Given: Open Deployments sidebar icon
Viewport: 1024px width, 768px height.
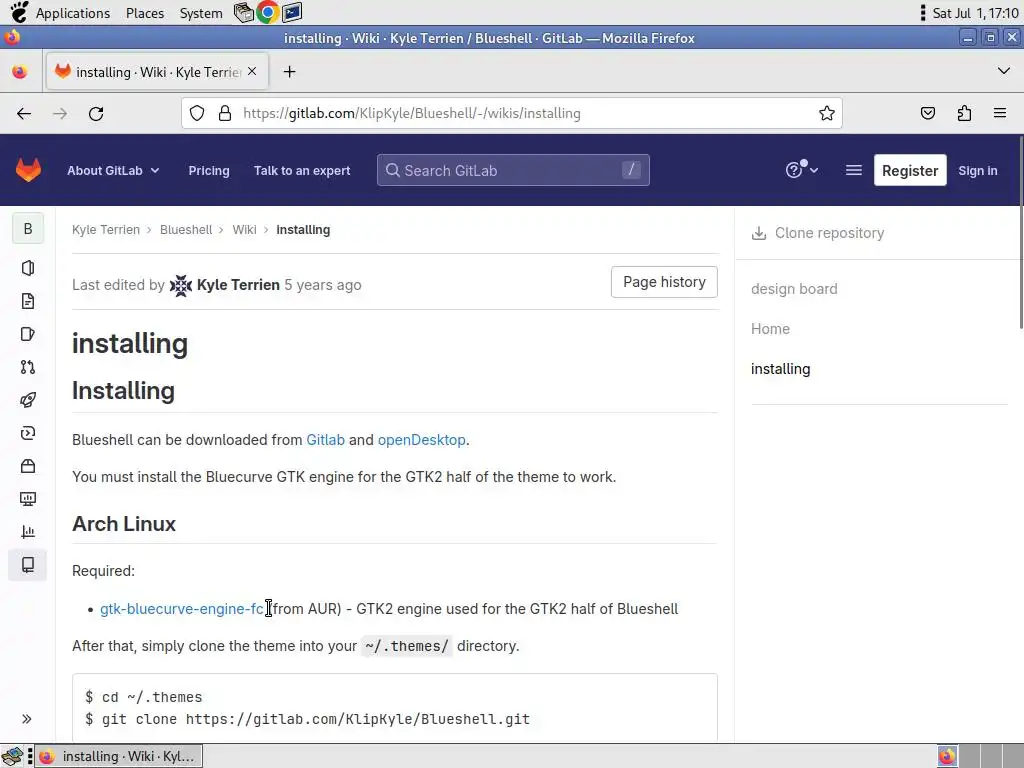Looking at the screenshot, I should point(28,433).
